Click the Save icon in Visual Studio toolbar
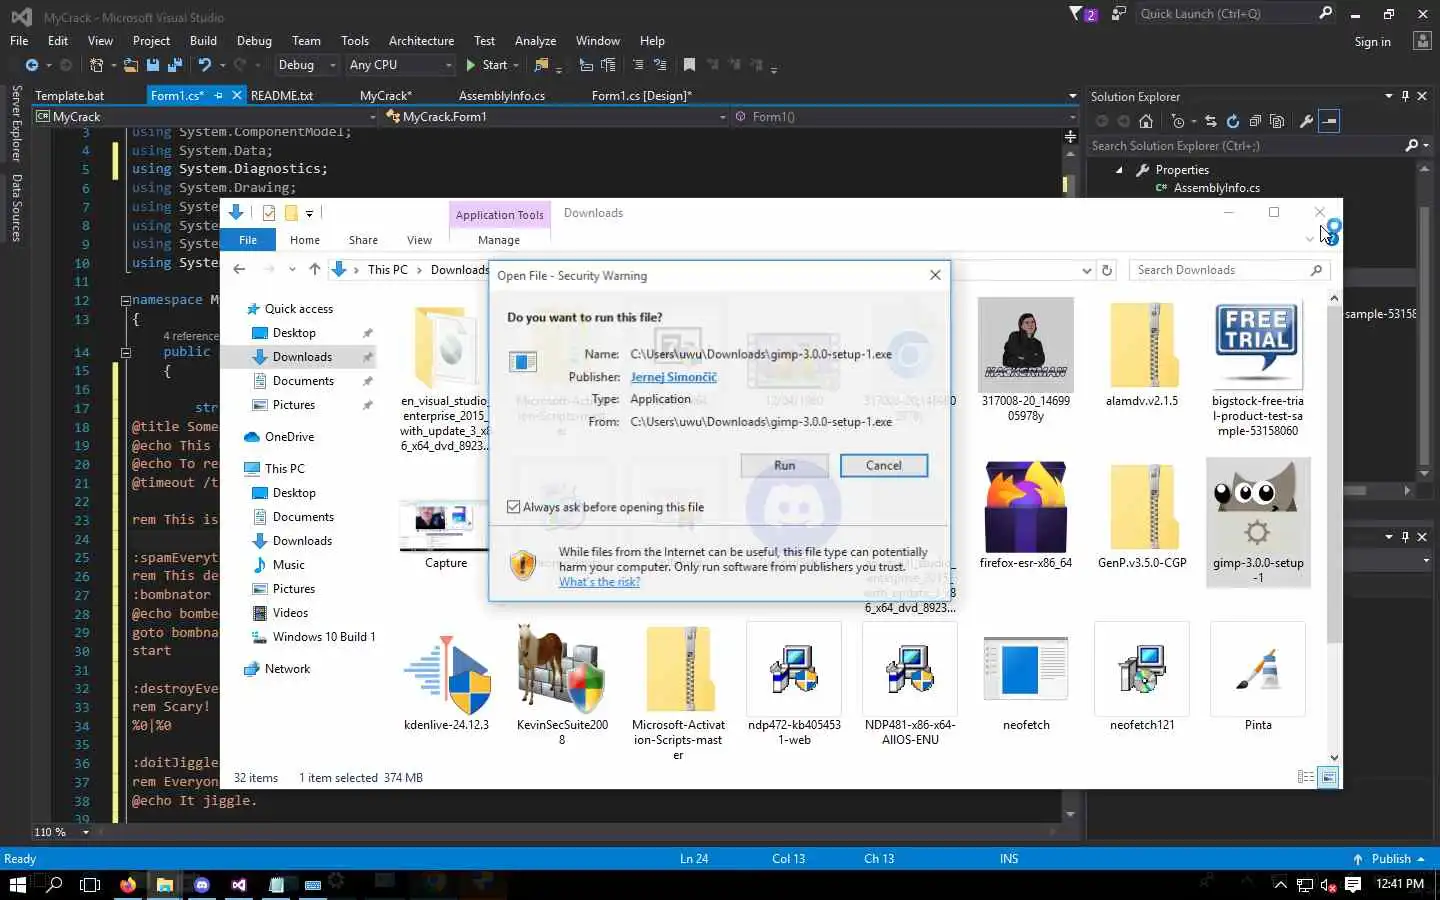The height and width of the screenshot is (900, 1440). click(153, 65)
